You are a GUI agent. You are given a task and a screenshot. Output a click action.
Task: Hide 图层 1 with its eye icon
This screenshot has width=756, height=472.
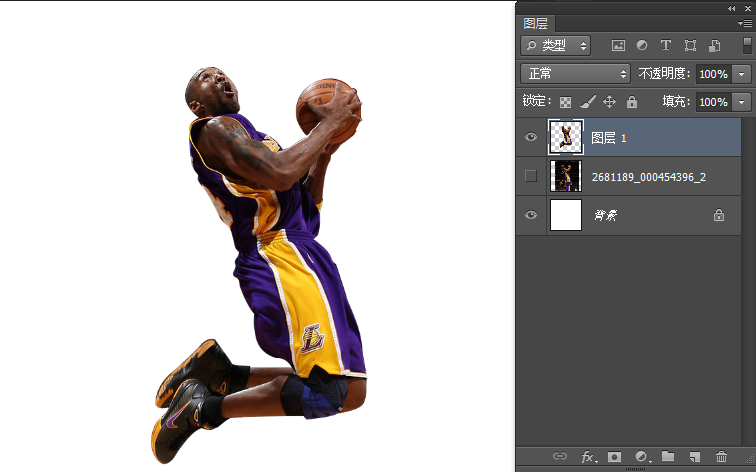[531, 137]
